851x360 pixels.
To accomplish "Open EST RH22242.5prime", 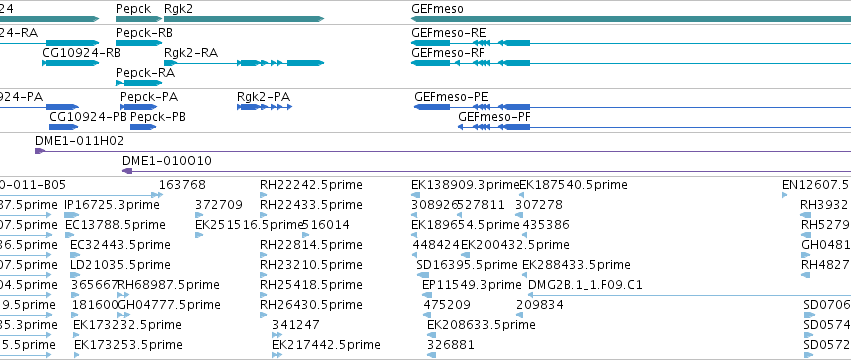I will pos(311,185).
